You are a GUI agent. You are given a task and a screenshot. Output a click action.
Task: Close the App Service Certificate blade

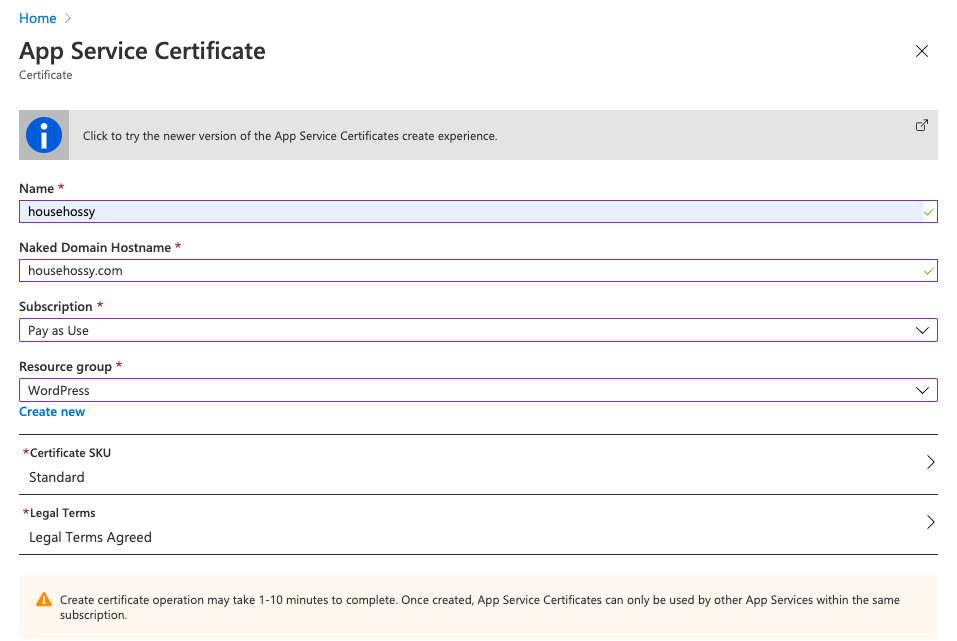922,51
